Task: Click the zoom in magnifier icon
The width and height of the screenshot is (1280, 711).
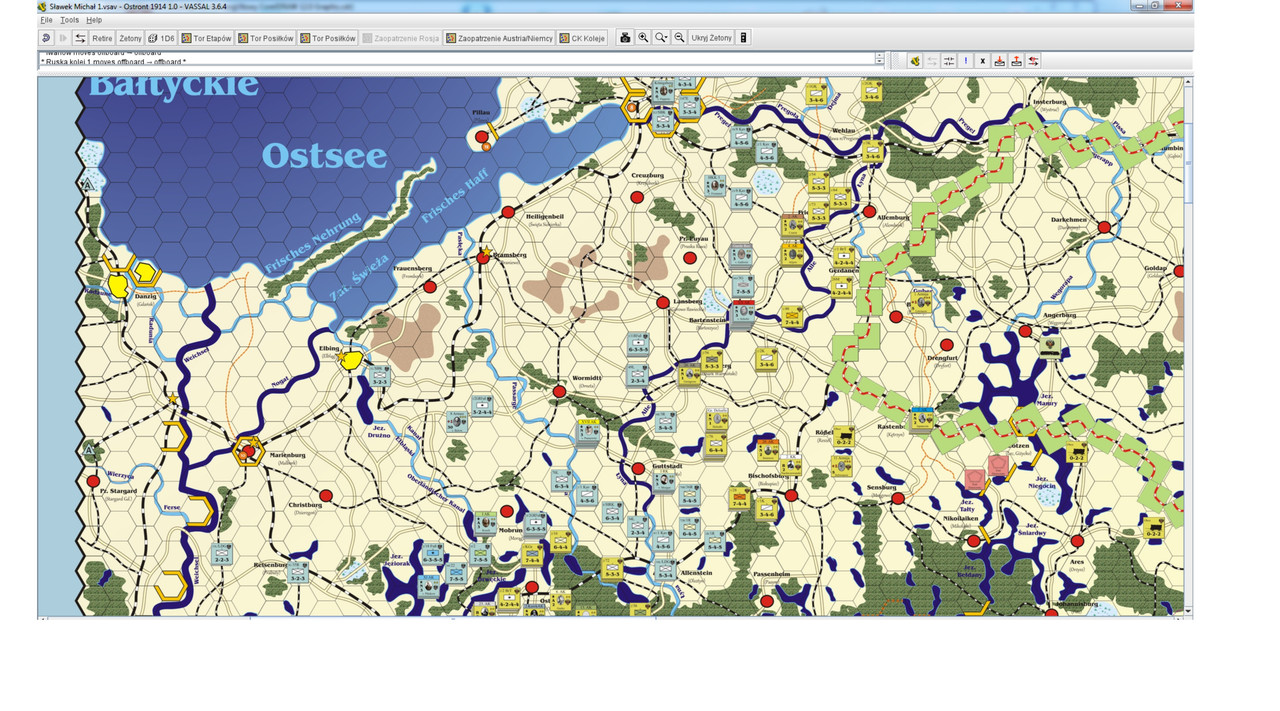Action: 643,38
